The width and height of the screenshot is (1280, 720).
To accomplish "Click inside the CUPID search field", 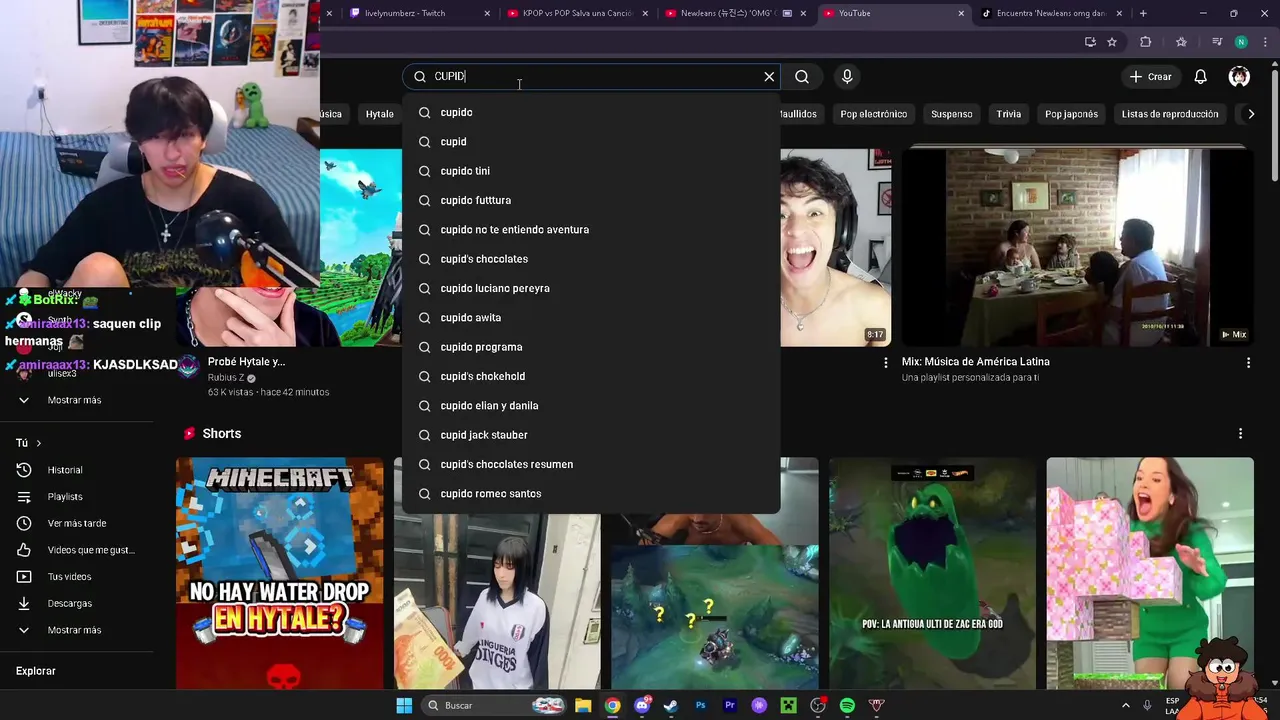I will click(x=590, y=76).
